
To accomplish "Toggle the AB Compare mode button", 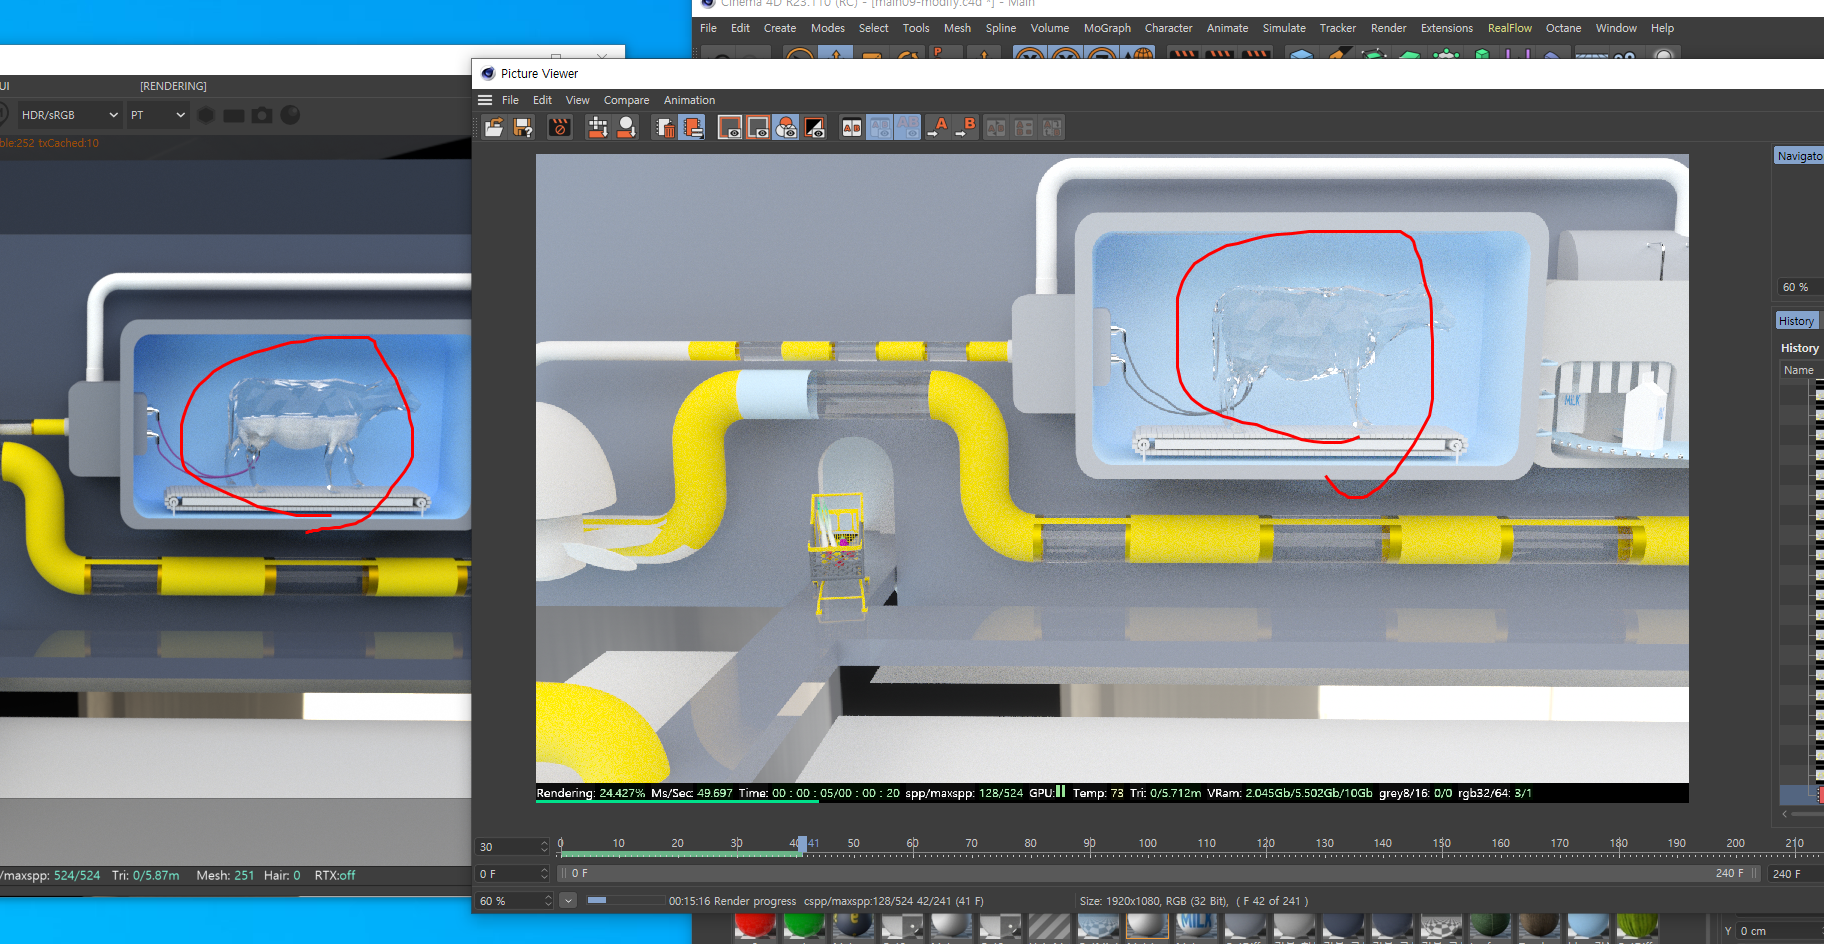I will [852, 127].
